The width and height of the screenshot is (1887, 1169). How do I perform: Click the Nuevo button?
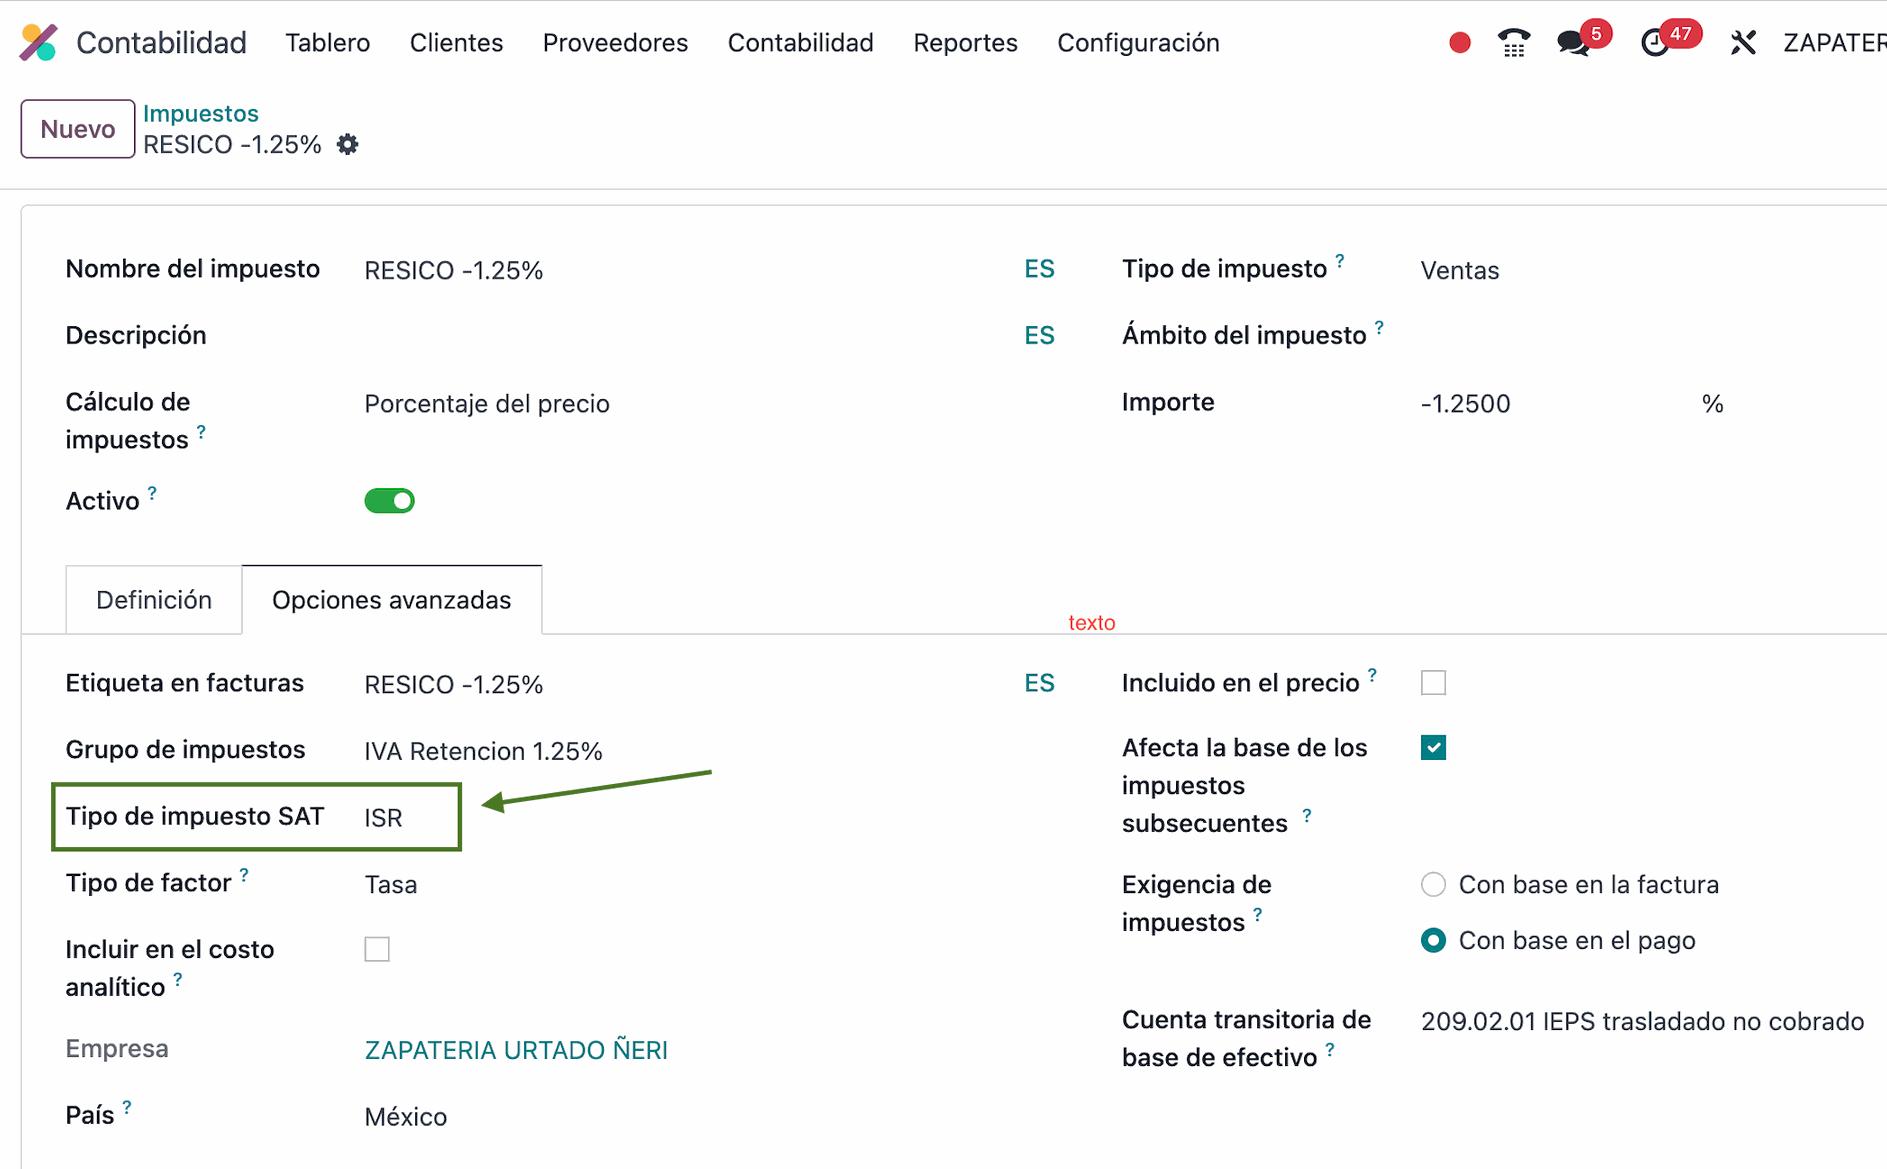[x=78, y=129]
